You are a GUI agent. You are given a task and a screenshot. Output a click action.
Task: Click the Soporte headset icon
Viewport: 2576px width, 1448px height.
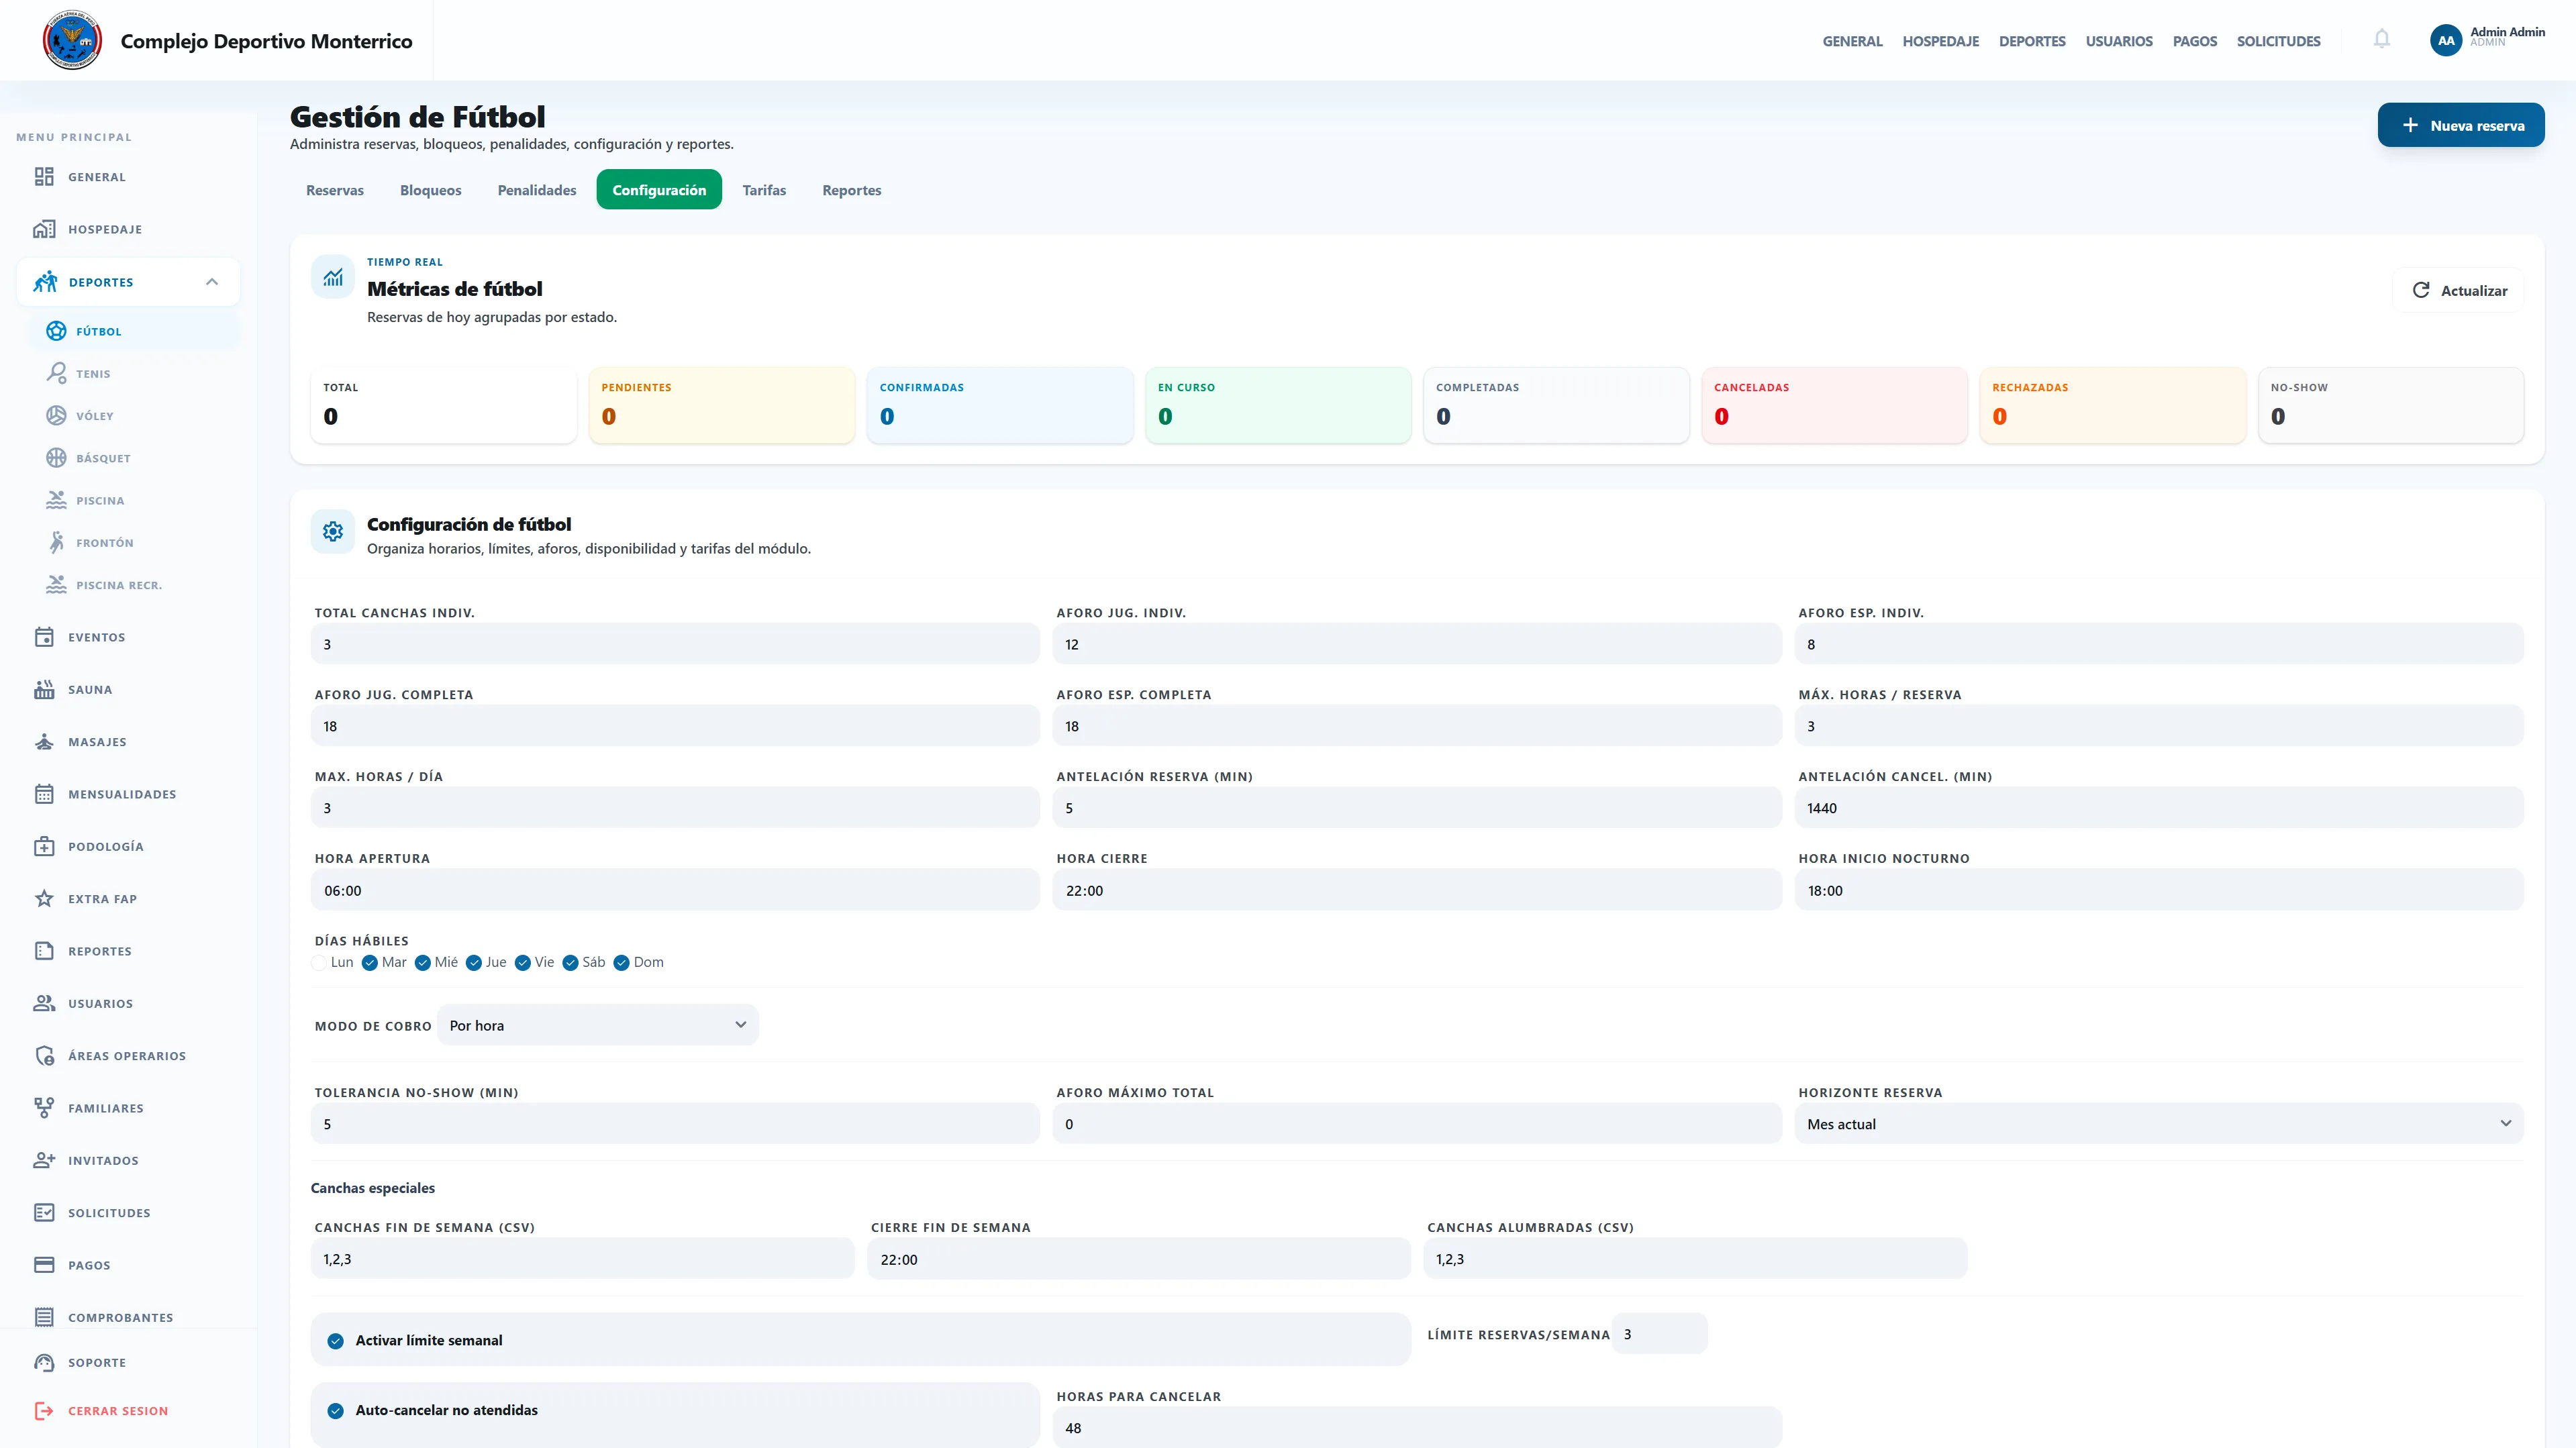pyautogui.click(x=44, y=1362)
